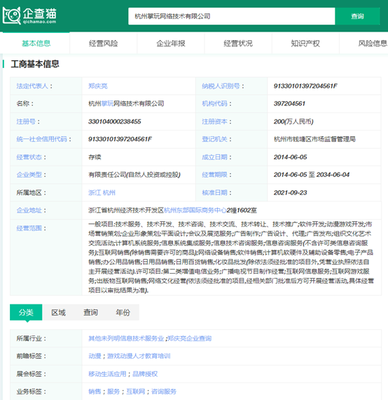388x400 pixels.
Task: Click legal representative link 郑庆亮
Action: 98,86
